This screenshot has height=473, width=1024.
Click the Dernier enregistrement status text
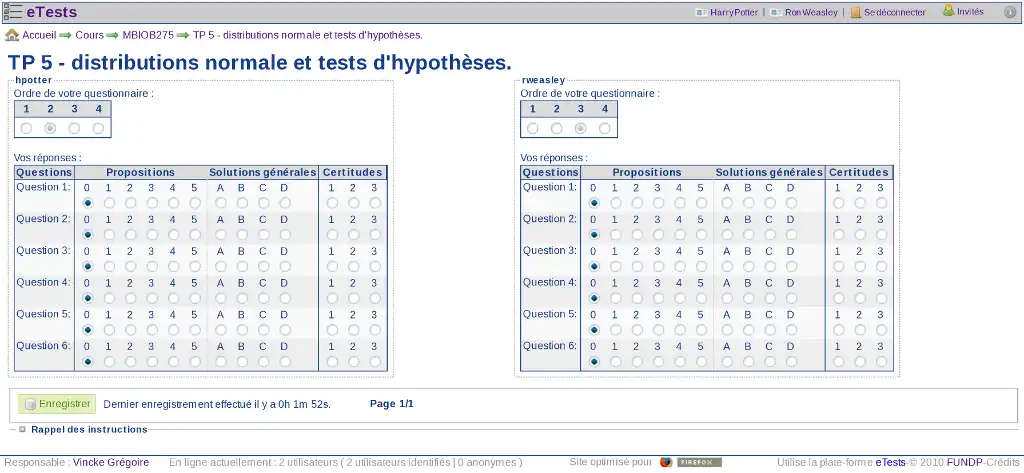[x=217, y=404]
